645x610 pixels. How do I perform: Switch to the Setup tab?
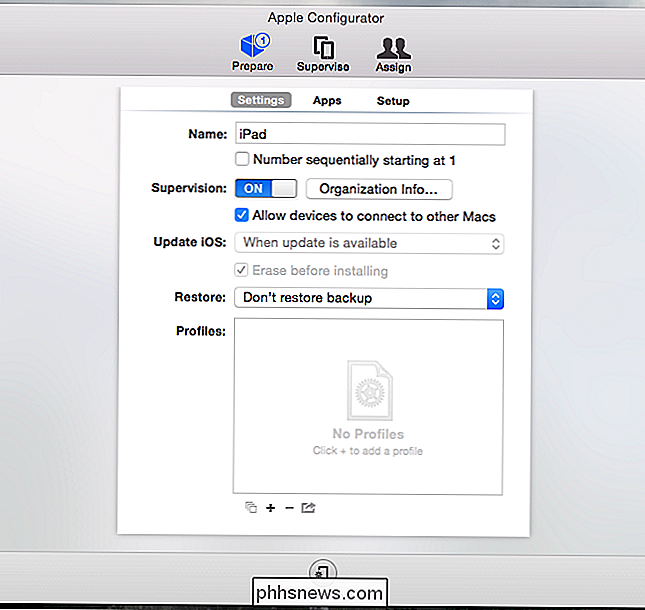393,101
